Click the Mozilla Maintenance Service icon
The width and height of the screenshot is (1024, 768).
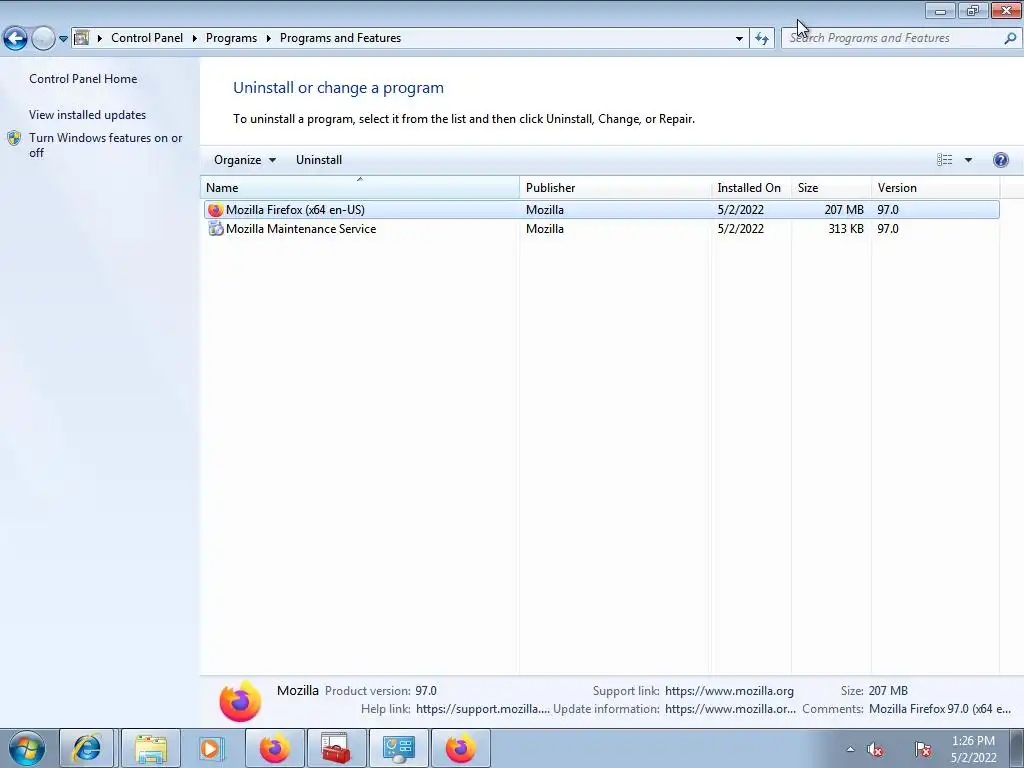(215, 229)
